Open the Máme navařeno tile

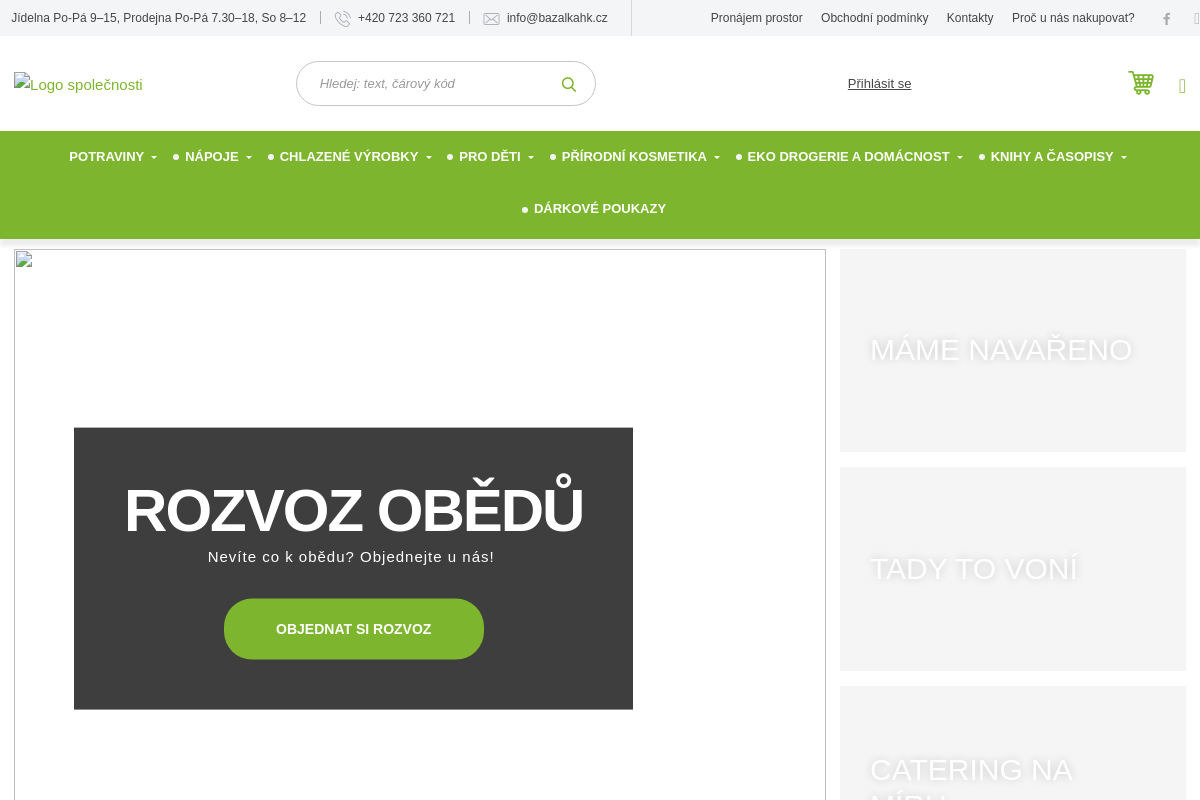coord(1013,350)
